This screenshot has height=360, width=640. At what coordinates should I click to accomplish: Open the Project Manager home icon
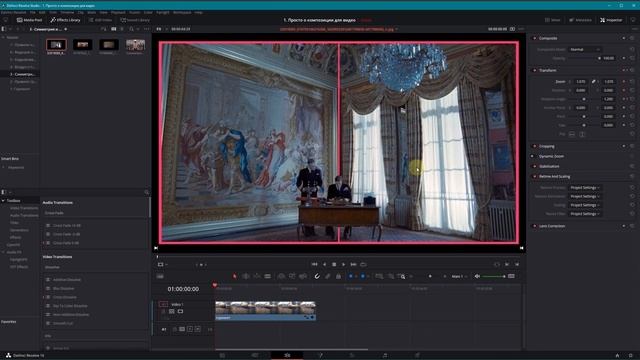coord(618,356)
